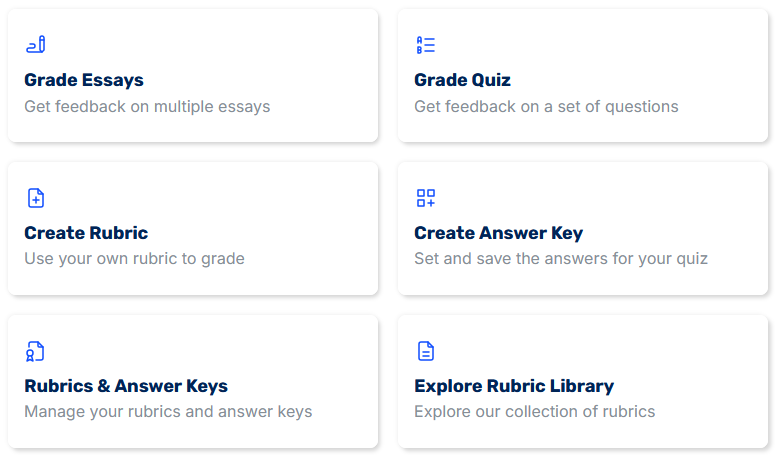Viewport: 775px width, 458px height.
Task: Click "Manage your rubrics and answer keys" text
Action: [168, 411]
